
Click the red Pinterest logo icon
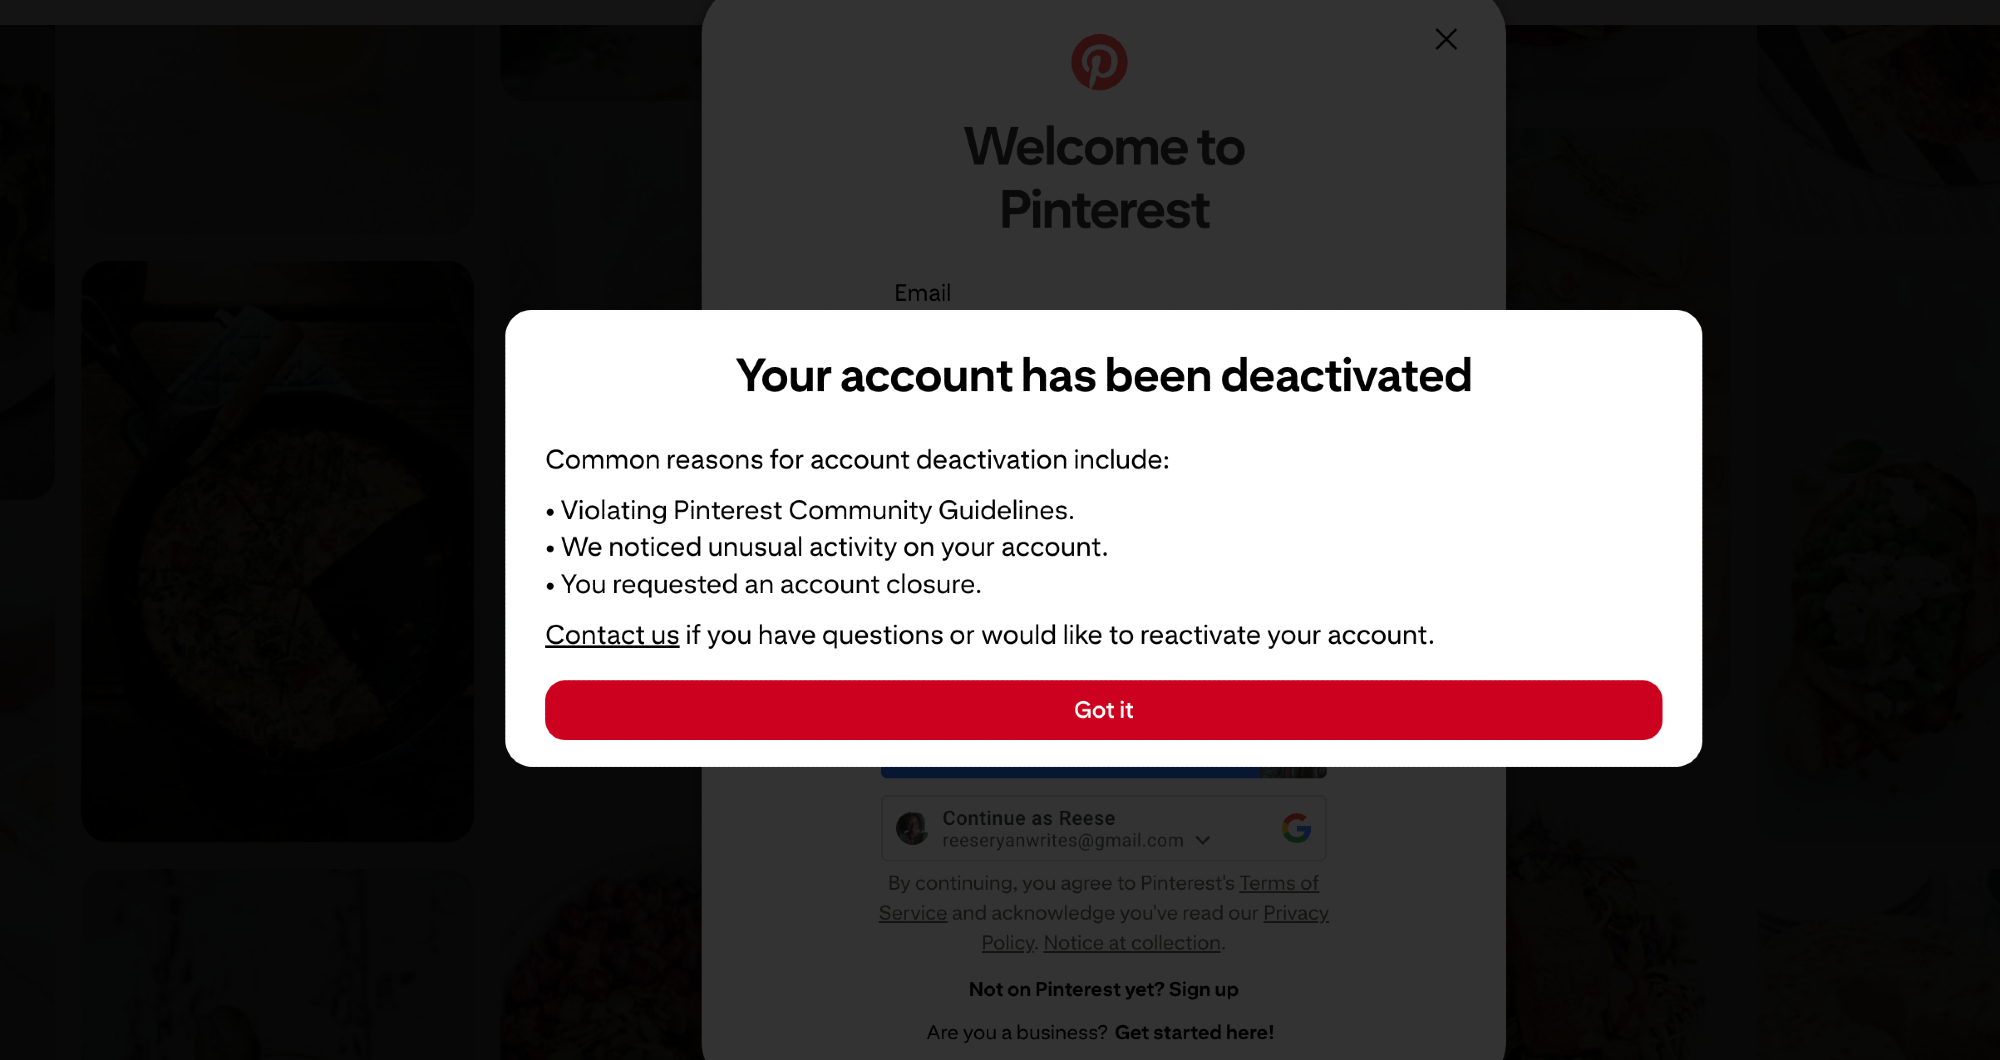(x=1099, y=62)
